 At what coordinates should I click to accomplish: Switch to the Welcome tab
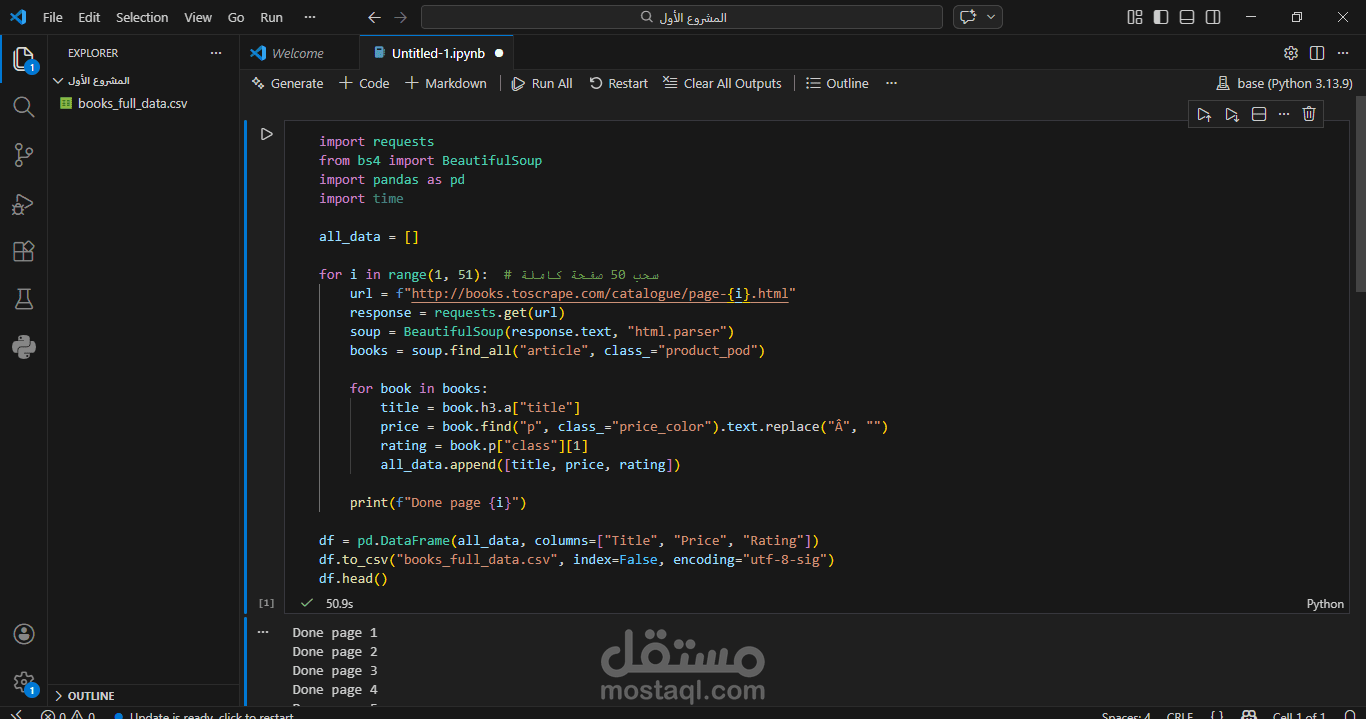pyautogui.click(x=299, y=52)
